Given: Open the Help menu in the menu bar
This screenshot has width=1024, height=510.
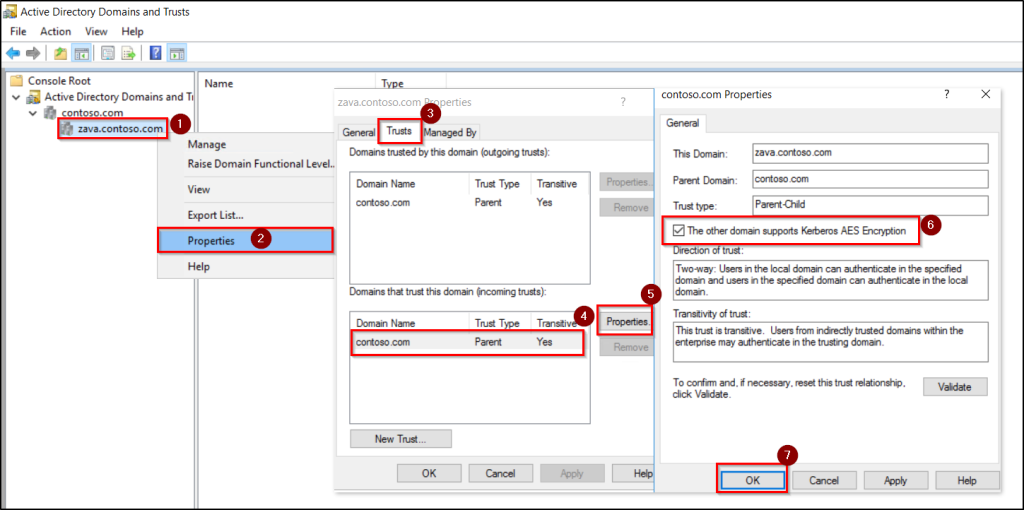Looking at the screenshot, I should (x=132, y=31).
